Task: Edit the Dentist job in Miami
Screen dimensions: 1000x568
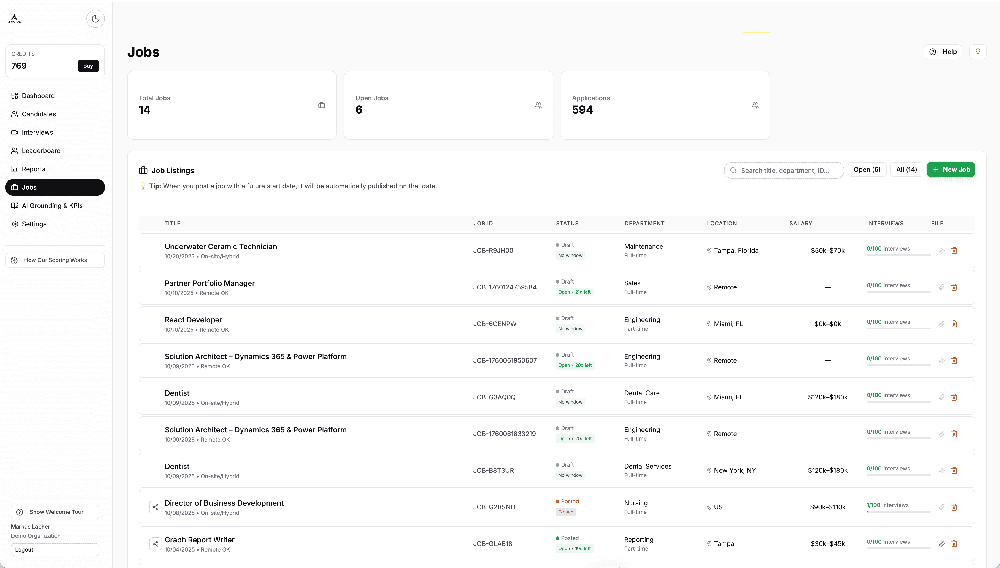Action: 941,397
